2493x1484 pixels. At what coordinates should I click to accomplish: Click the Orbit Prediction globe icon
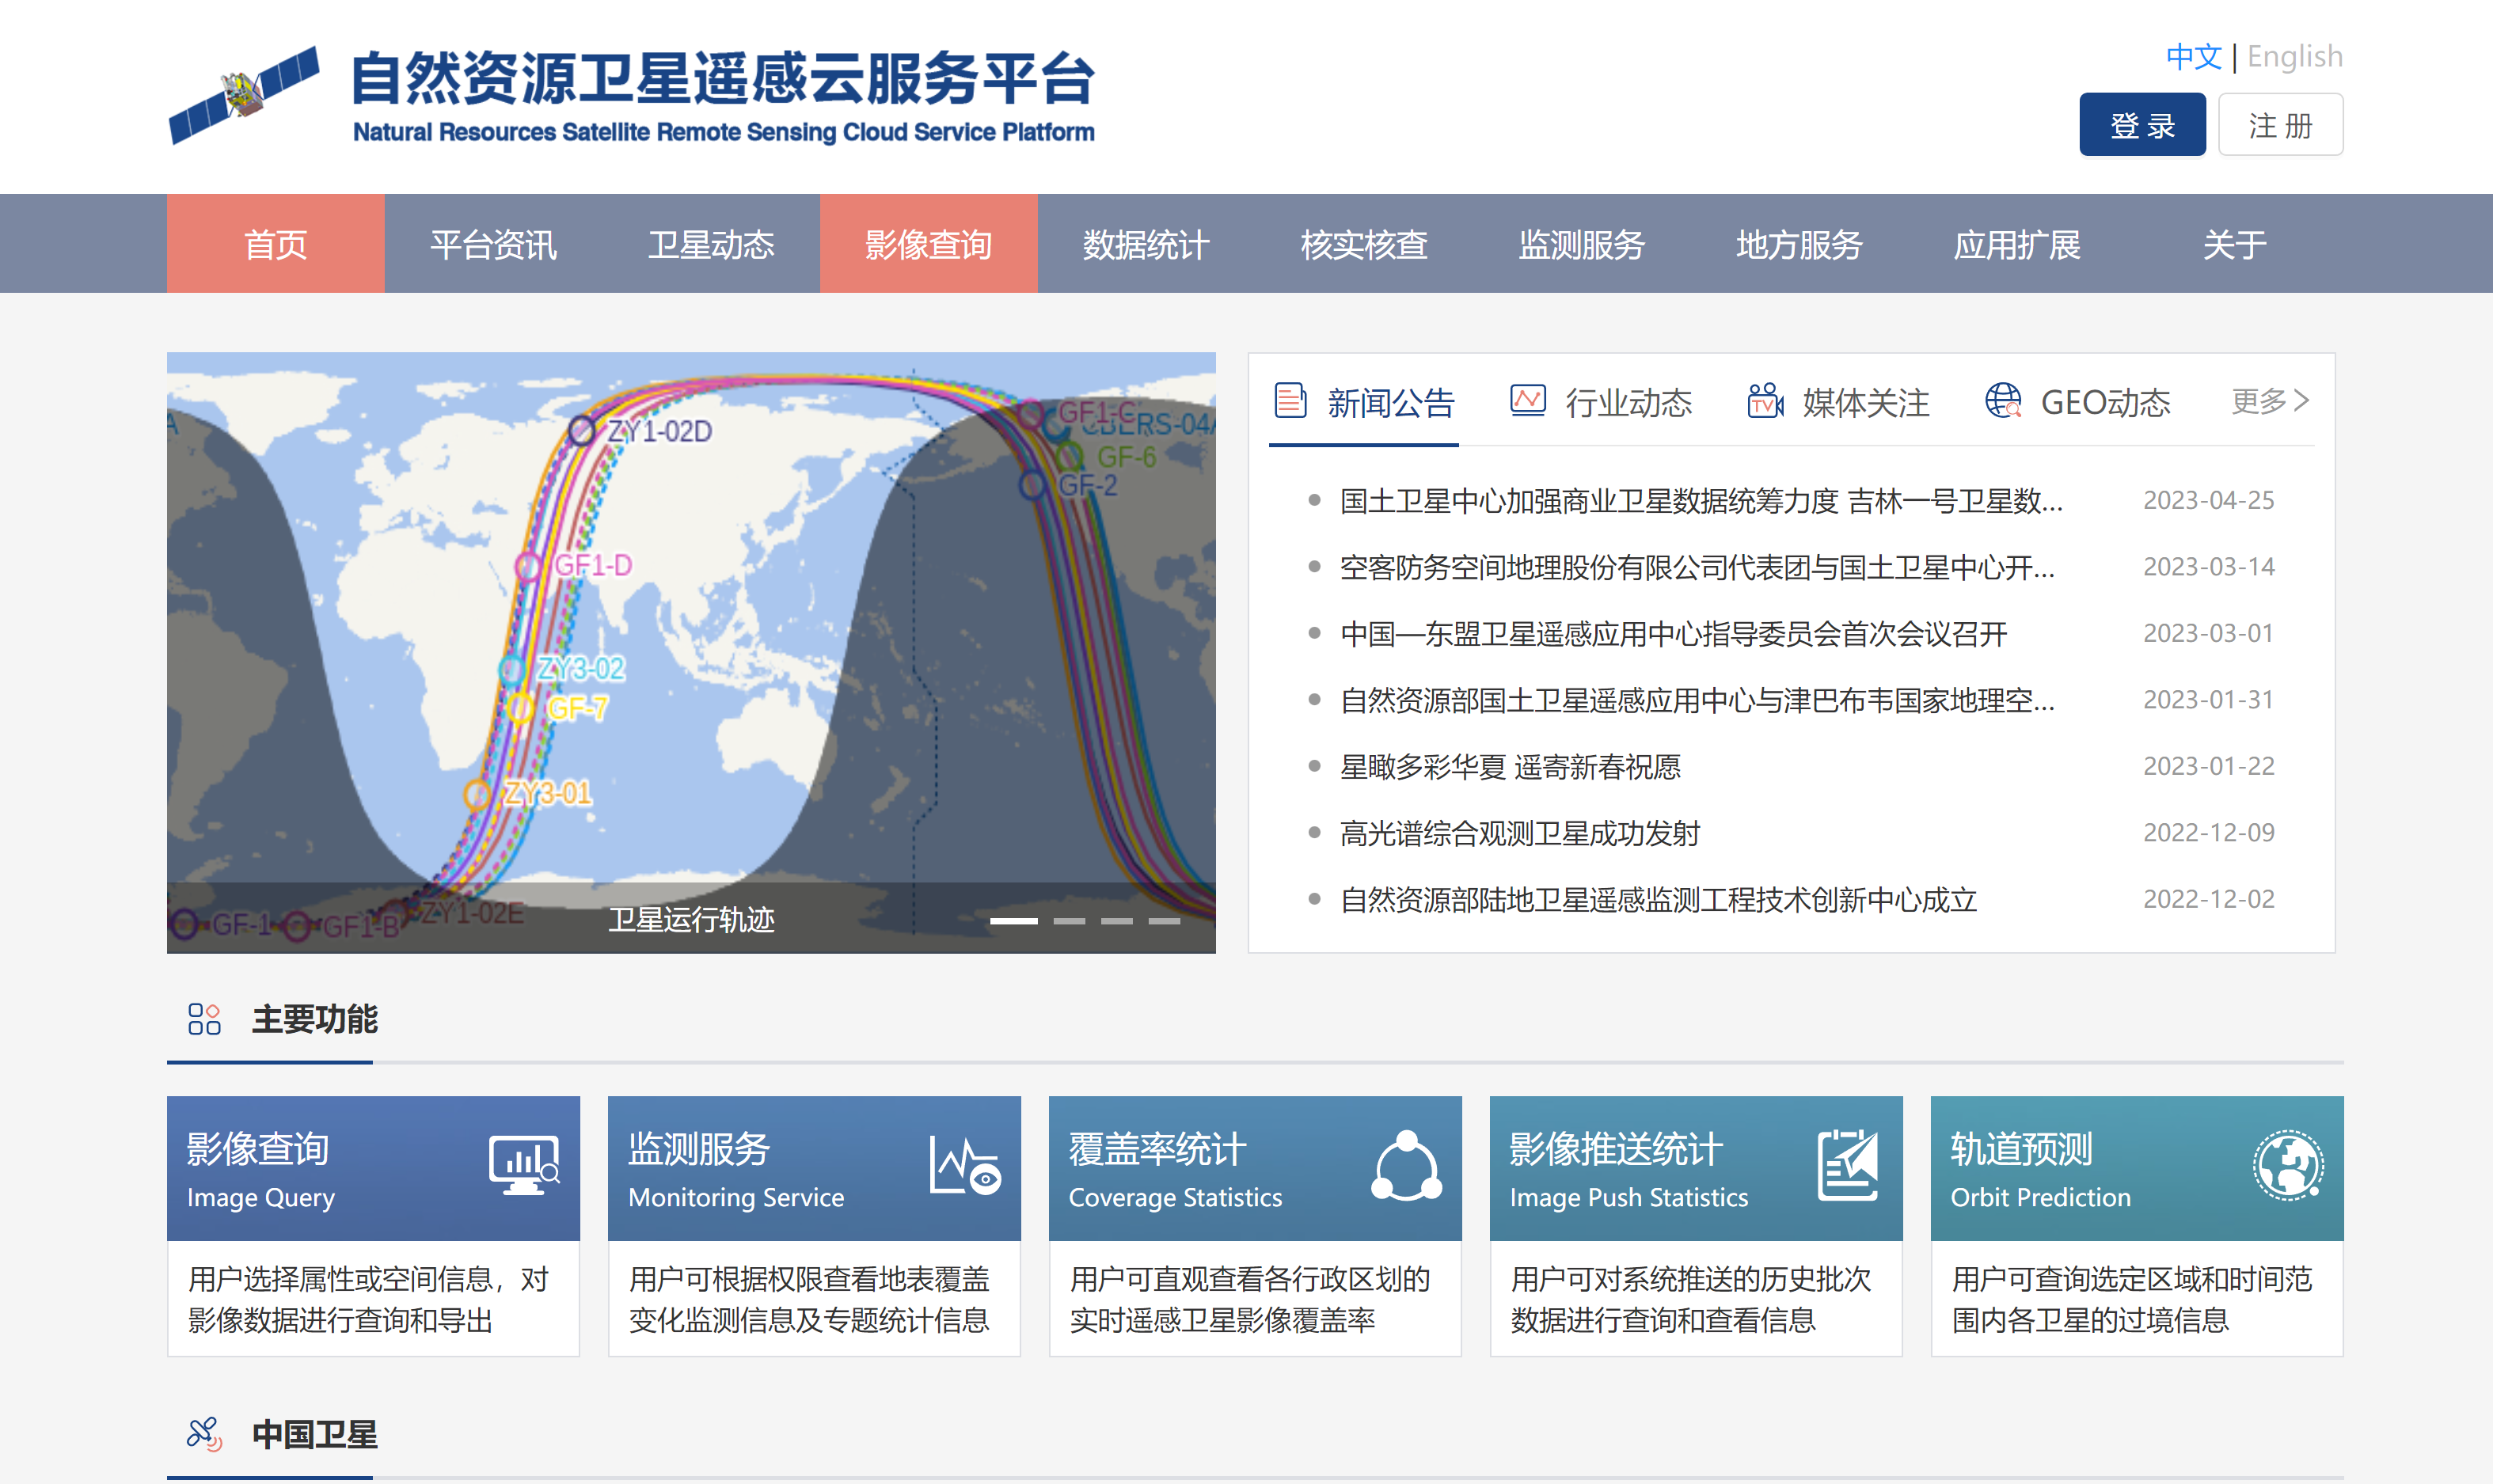[2289, 1165]
